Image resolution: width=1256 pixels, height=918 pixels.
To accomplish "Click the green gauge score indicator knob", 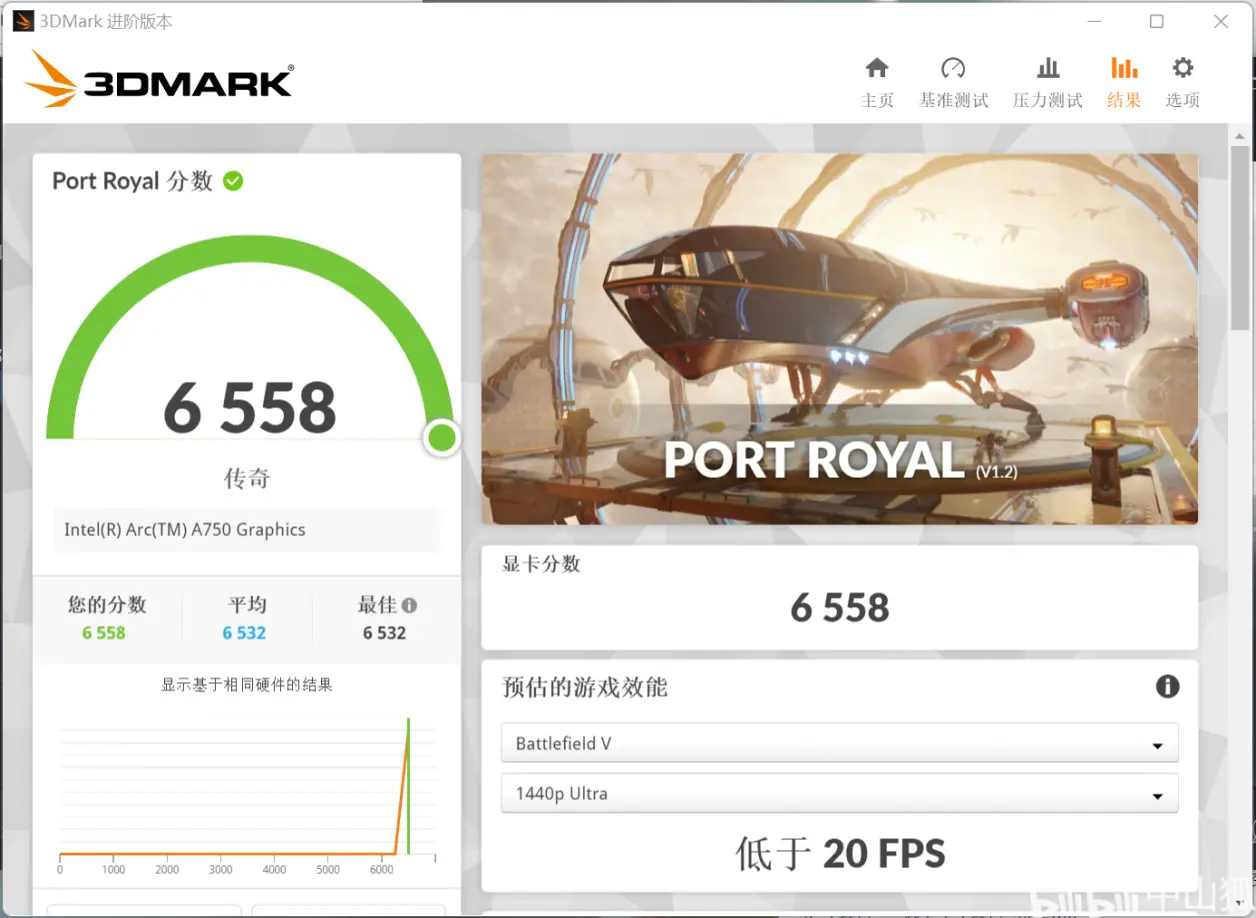I will click(441, 437).
